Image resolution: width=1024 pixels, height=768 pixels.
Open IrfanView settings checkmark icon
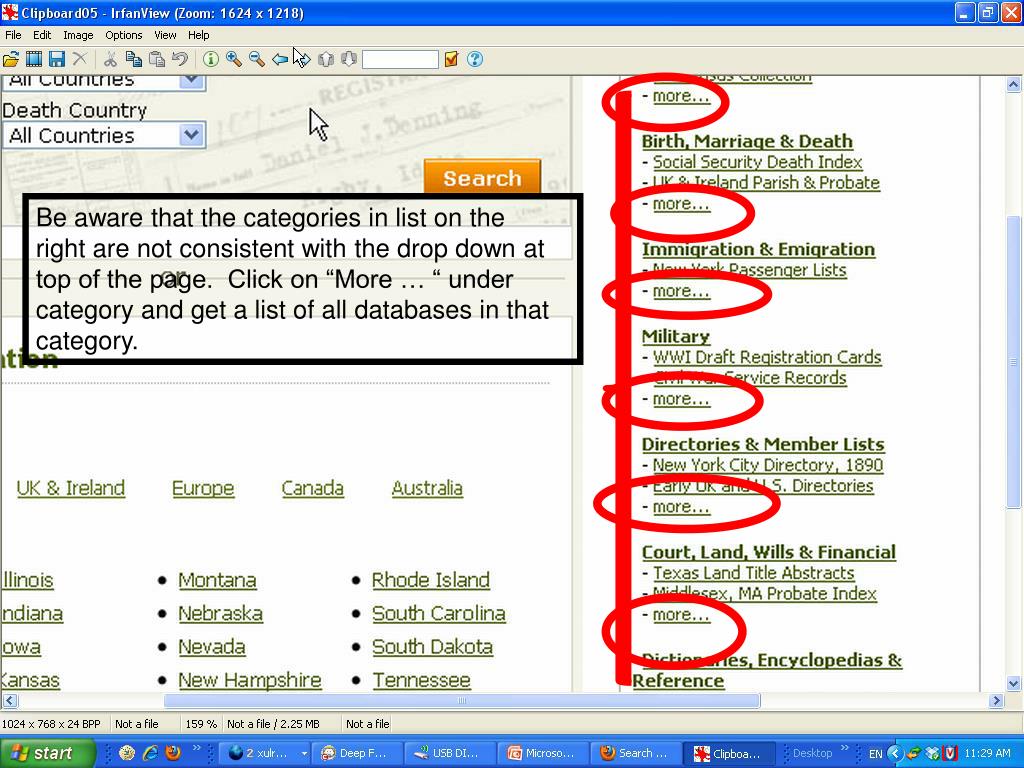(451, 59)
